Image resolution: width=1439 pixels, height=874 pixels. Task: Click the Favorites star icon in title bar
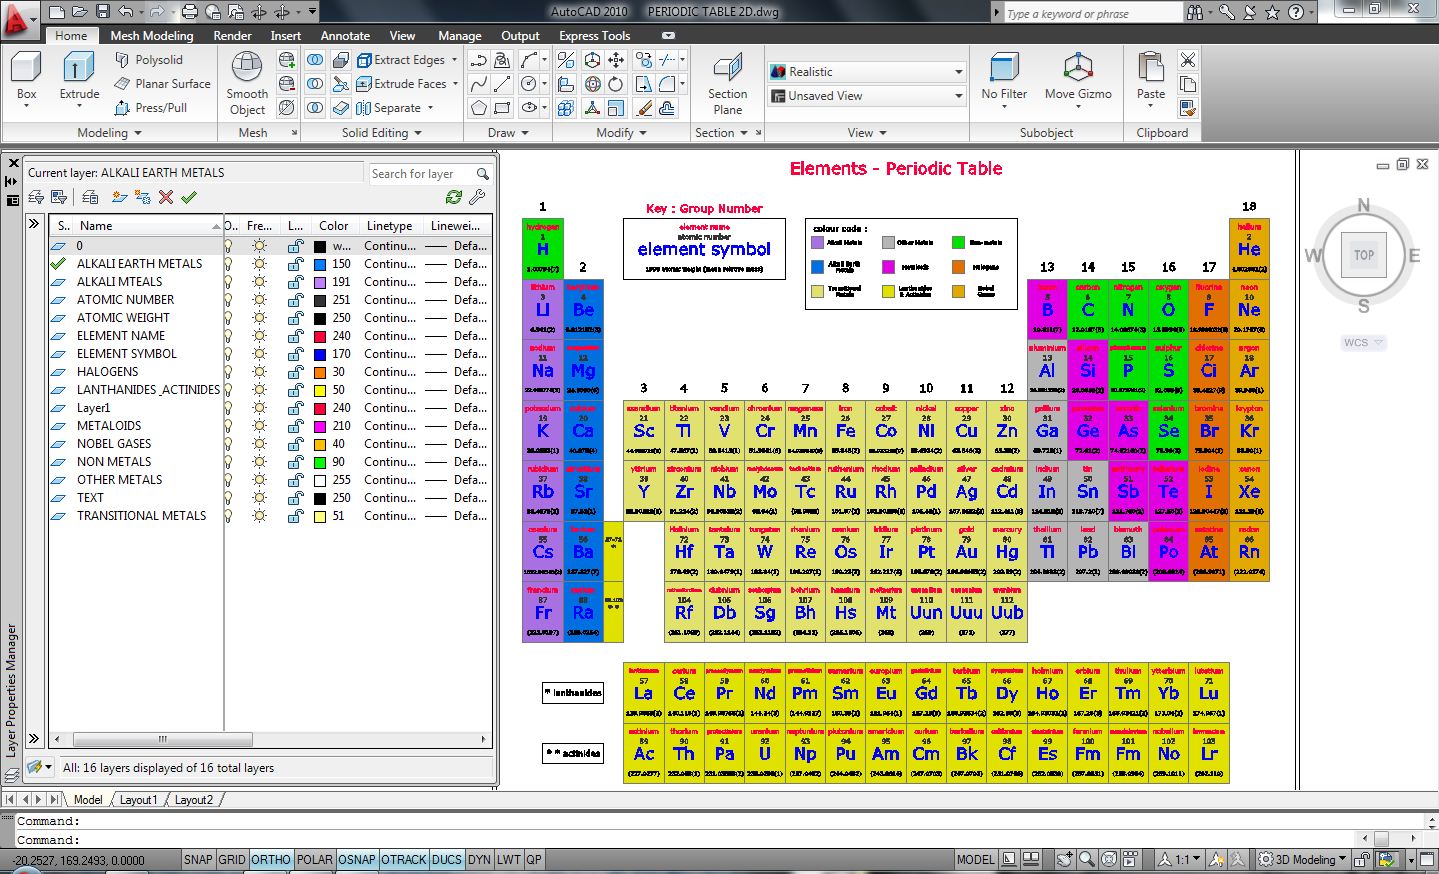pyautogui.click(x=1272, y=12)
